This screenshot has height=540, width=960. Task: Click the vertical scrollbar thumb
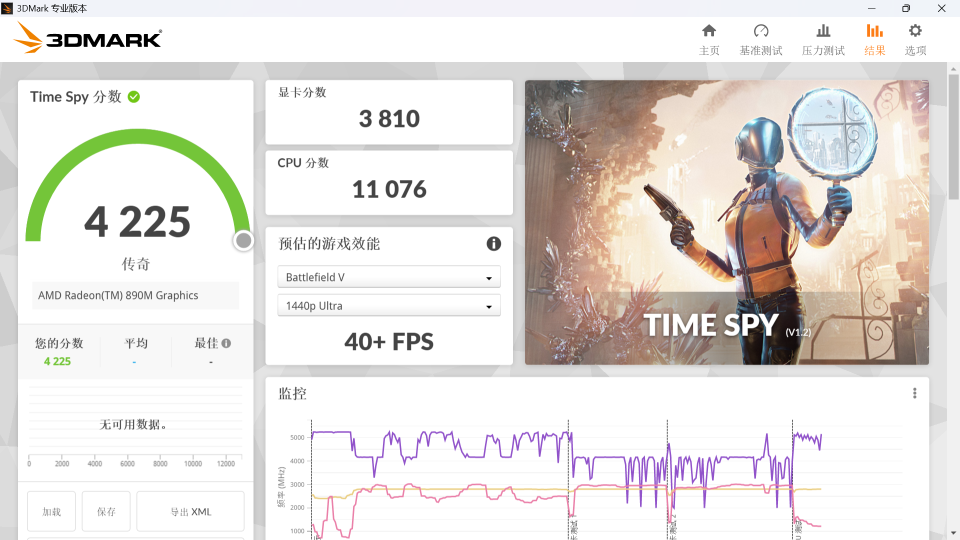[x=953, y=136]
